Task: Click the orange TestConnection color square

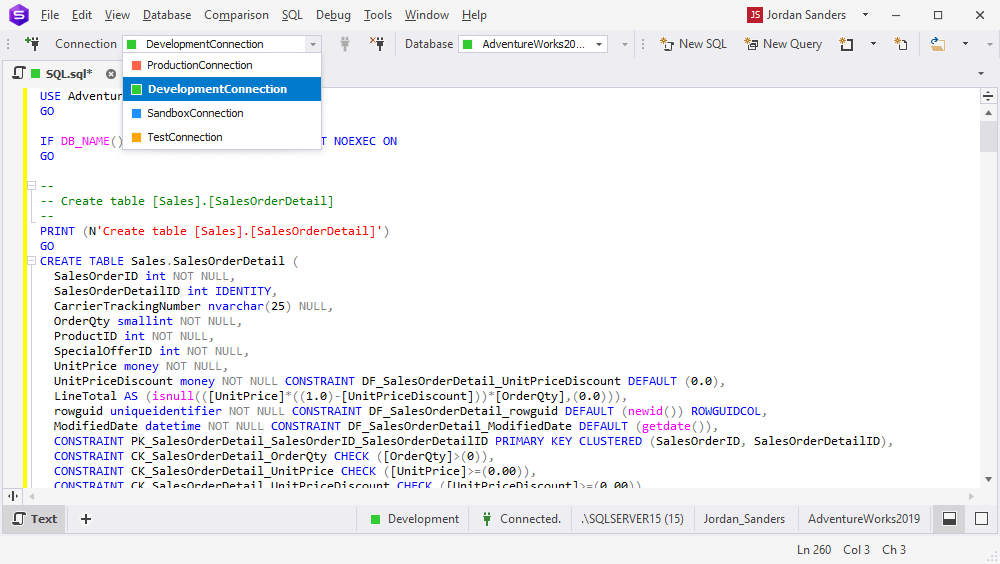Action: click(136, 137)
